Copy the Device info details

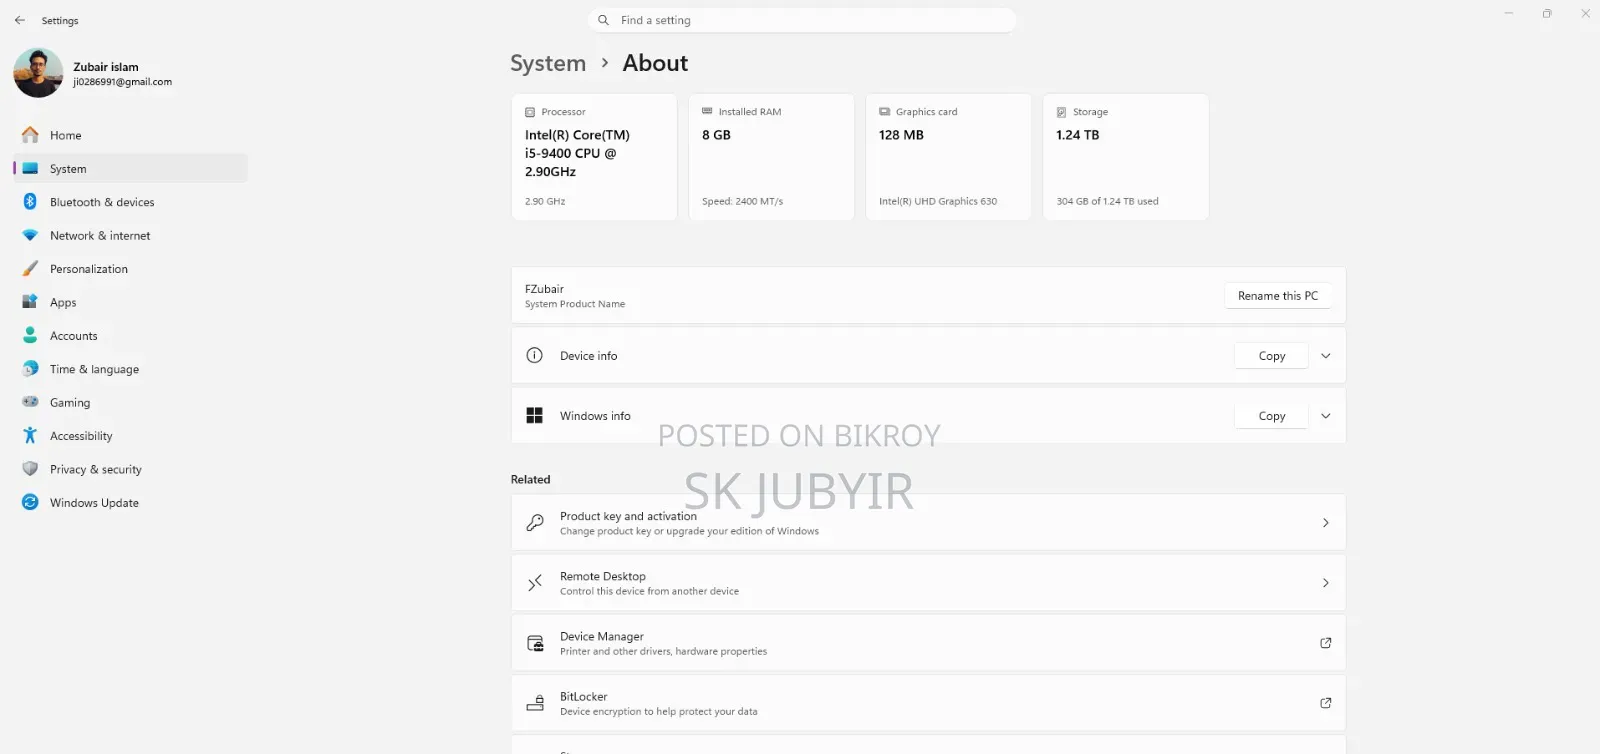click(1272, 356)
